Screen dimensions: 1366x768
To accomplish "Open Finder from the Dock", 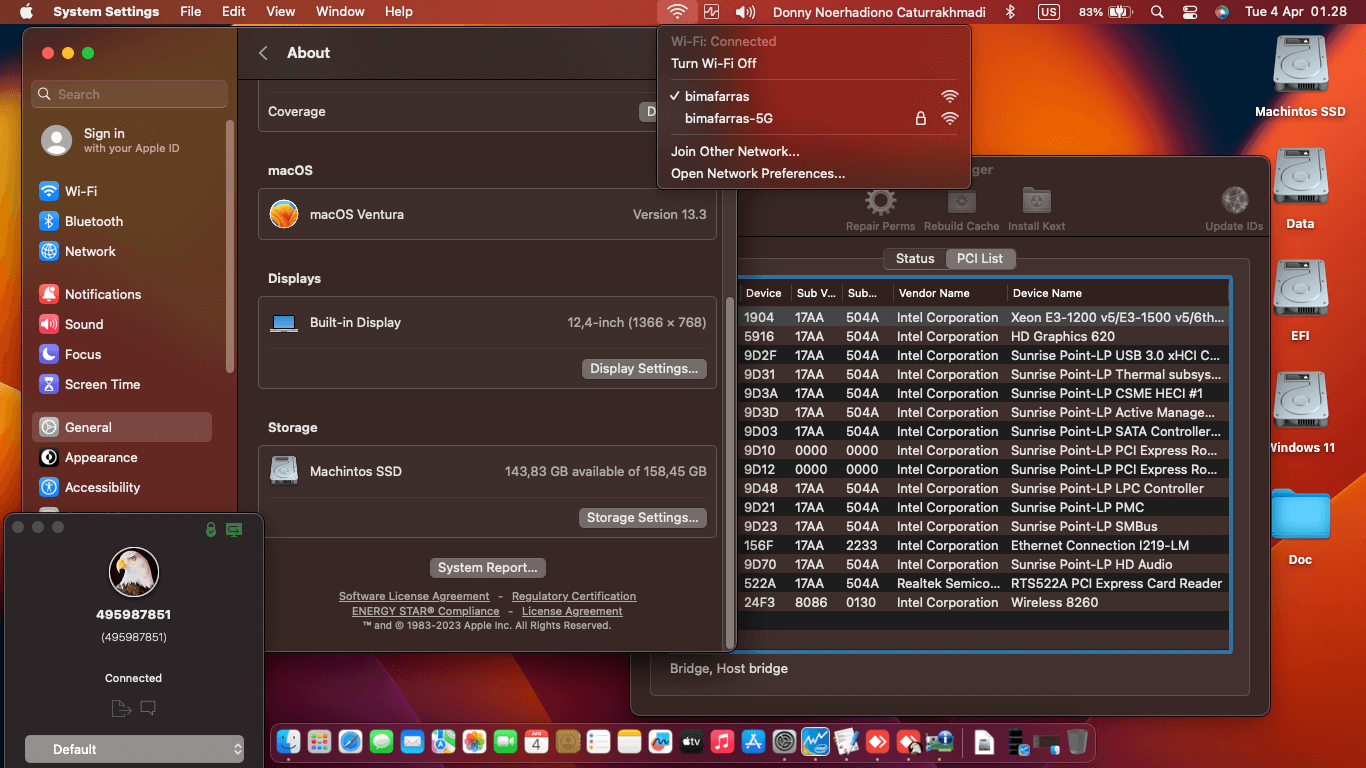I will (289, 741).
